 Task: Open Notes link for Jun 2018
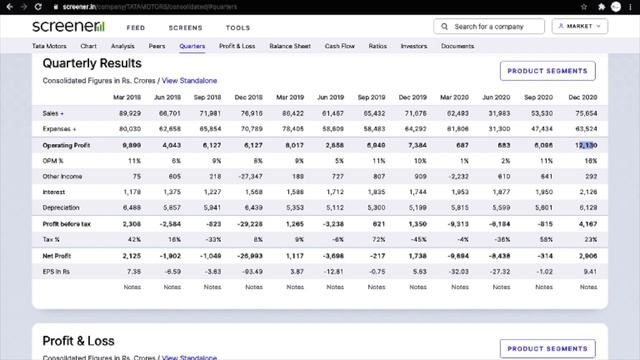click(x=172, y=287)
